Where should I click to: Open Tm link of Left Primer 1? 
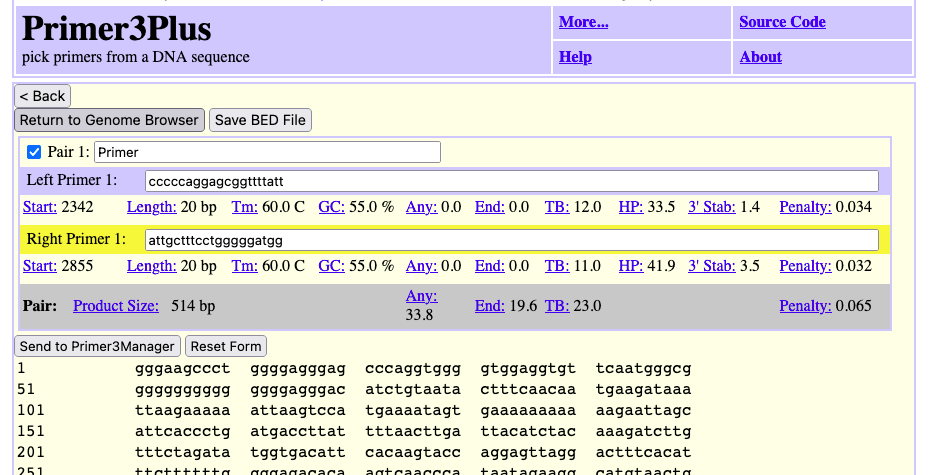click(245, 207)
